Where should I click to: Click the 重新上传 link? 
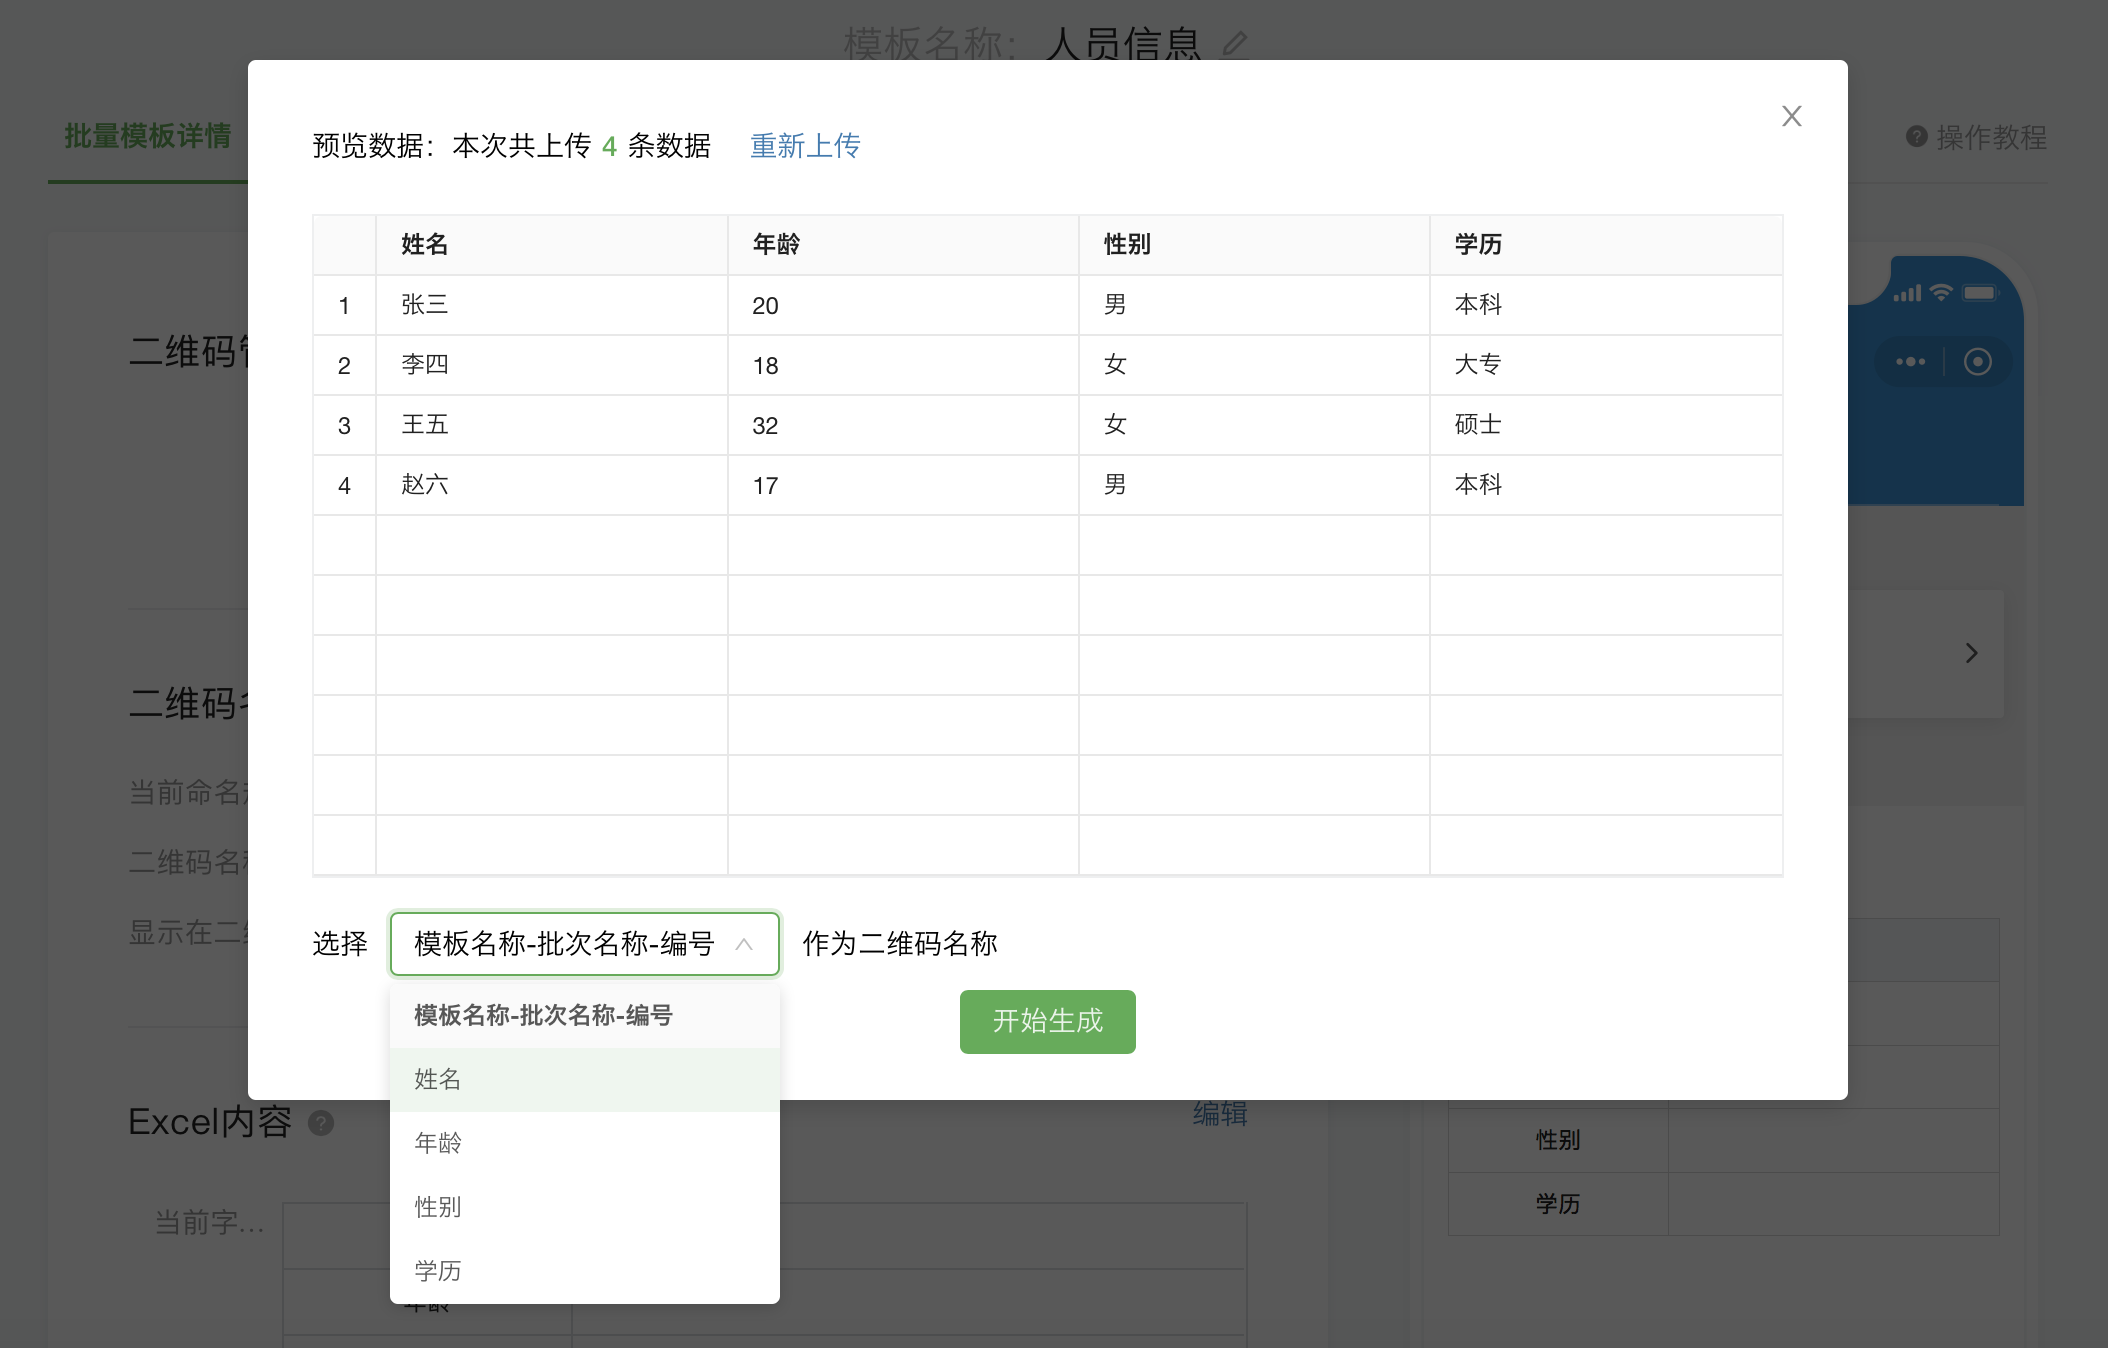point(805,146)
